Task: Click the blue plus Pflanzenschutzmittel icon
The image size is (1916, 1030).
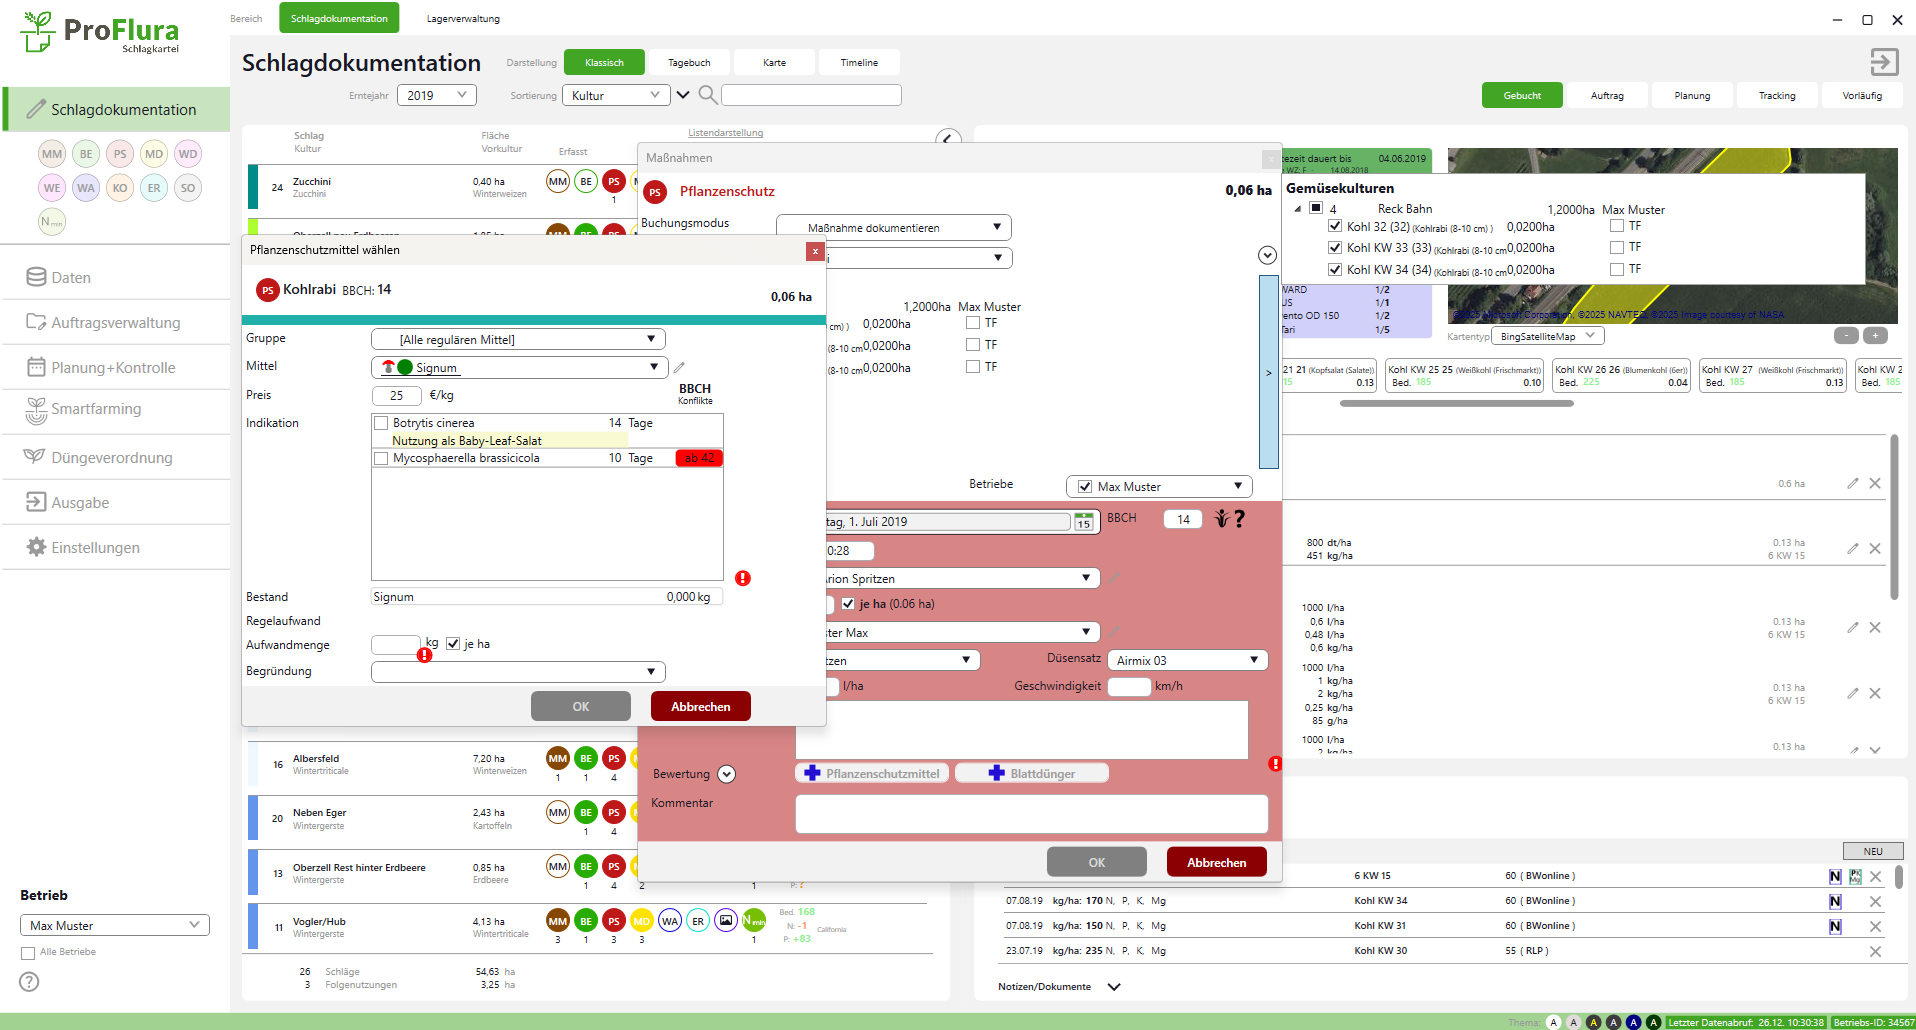Action: coord(812,773)
